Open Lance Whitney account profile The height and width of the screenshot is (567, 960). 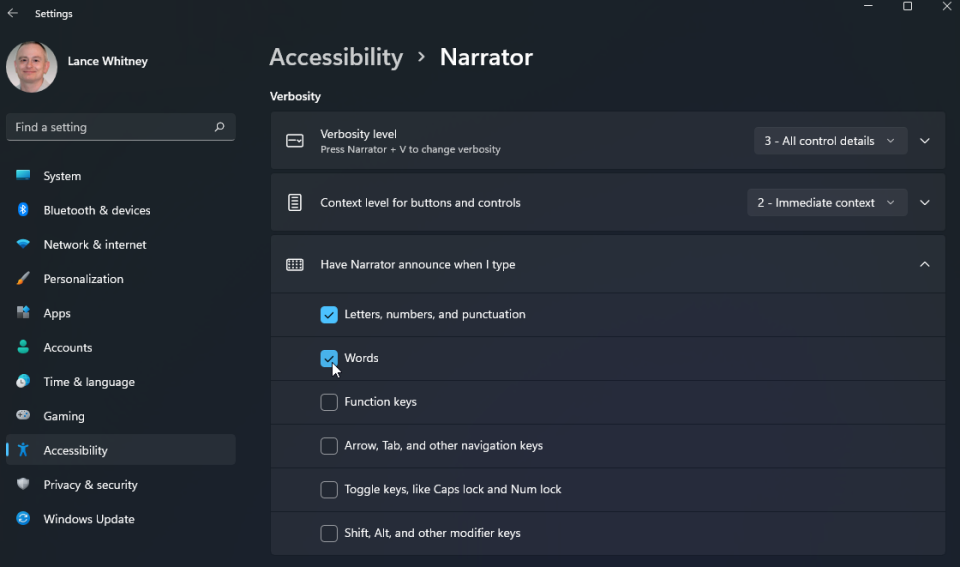click(x=107, y=61)
